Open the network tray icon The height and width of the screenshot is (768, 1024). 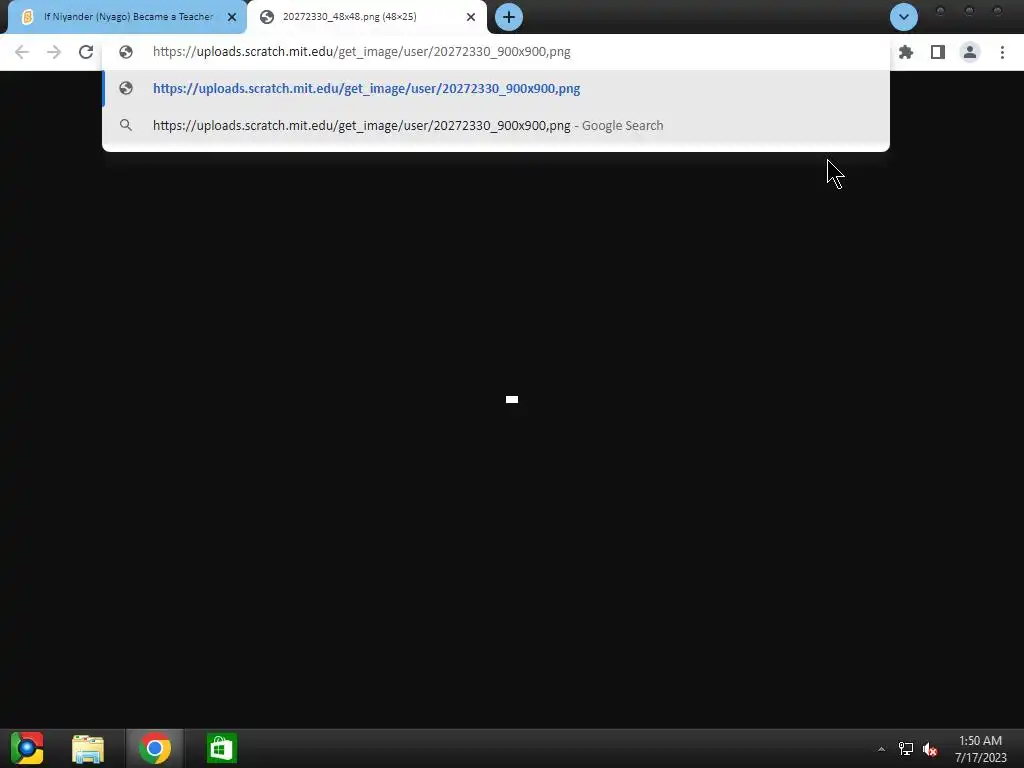tap(906, 749)
